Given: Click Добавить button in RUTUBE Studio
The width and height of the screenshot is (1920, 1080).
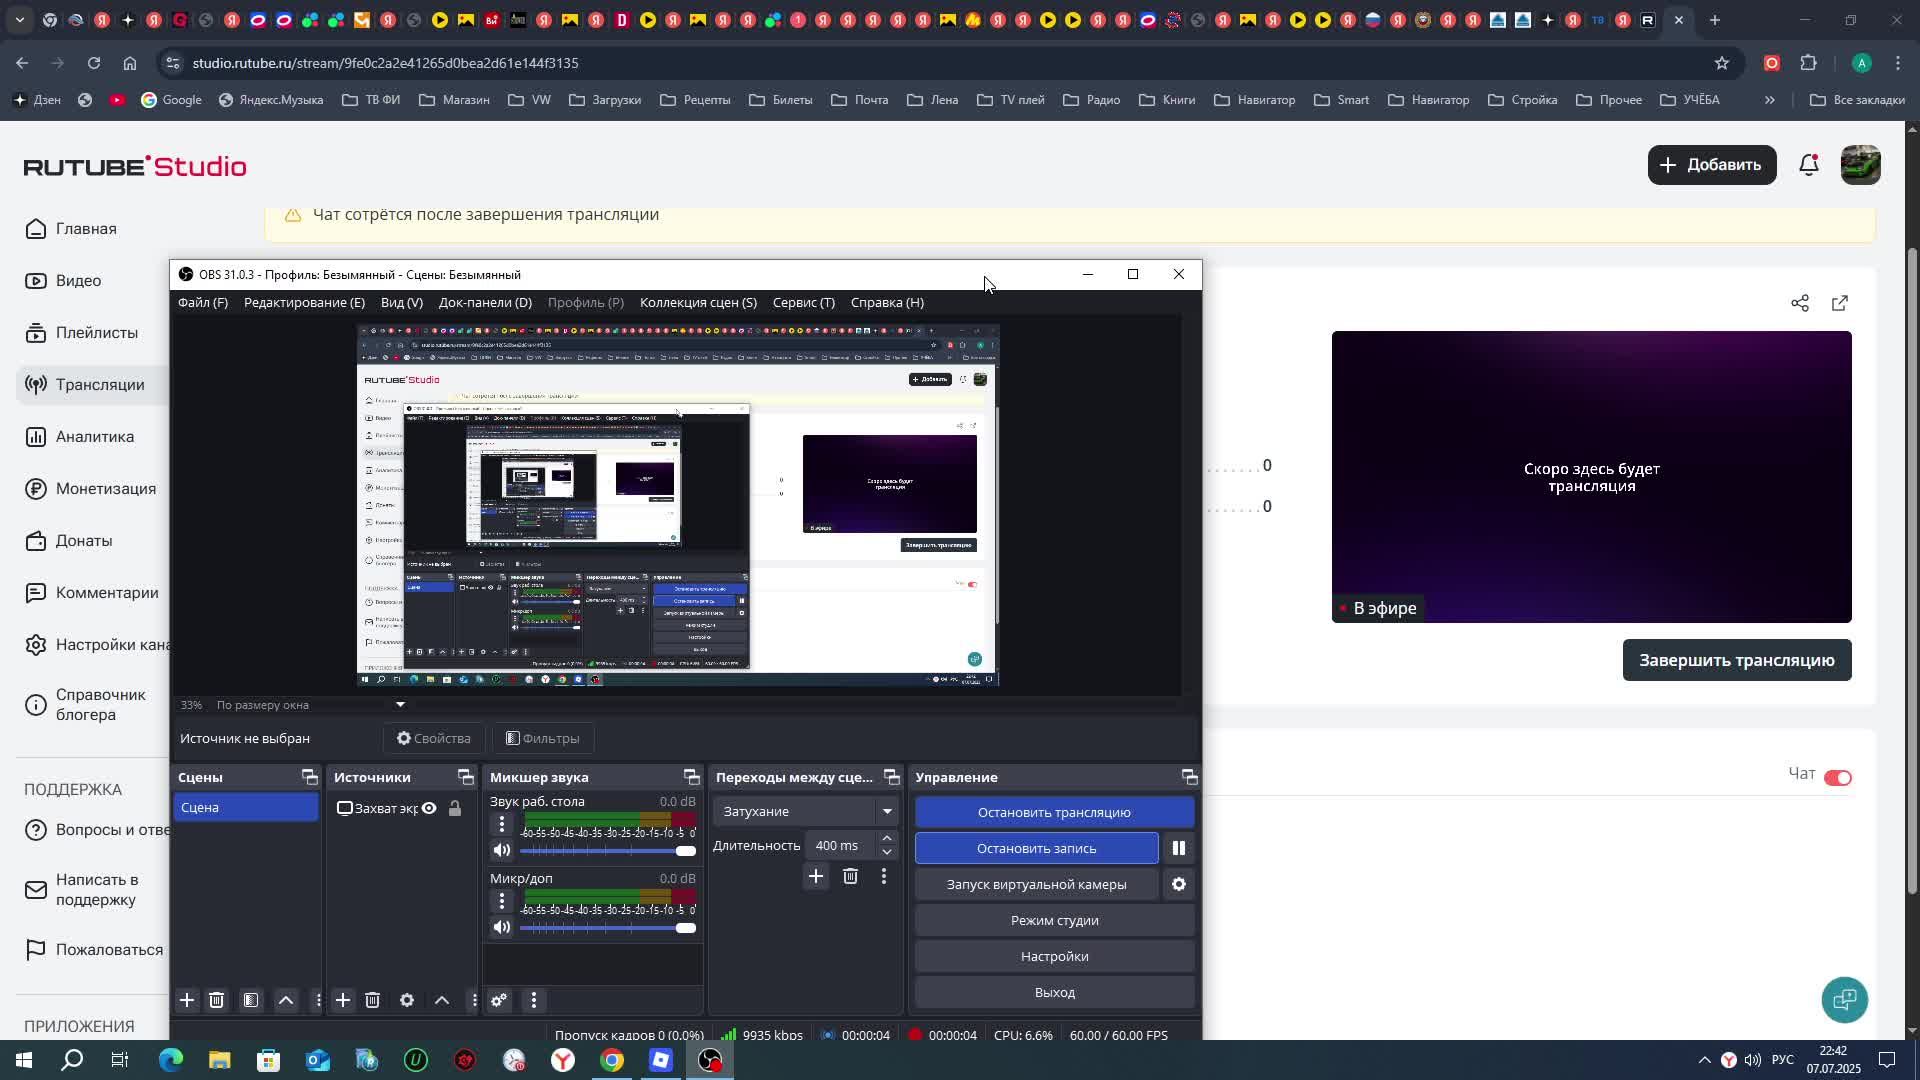Looking at the screenshot, I should point(1712,165).
